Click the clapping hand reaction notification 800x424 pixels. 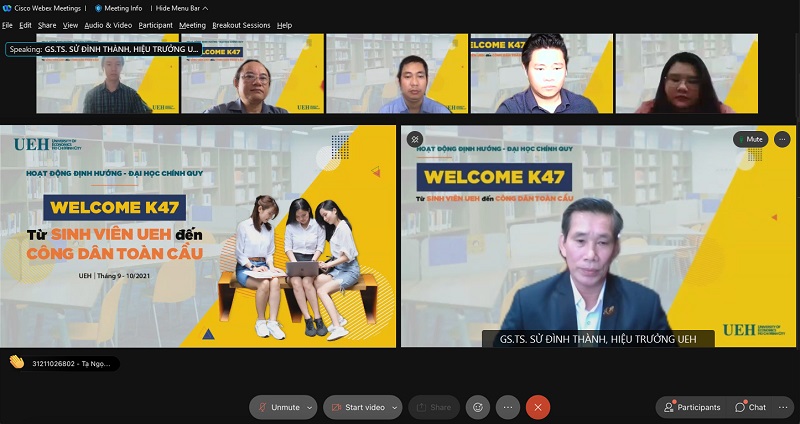17,362
